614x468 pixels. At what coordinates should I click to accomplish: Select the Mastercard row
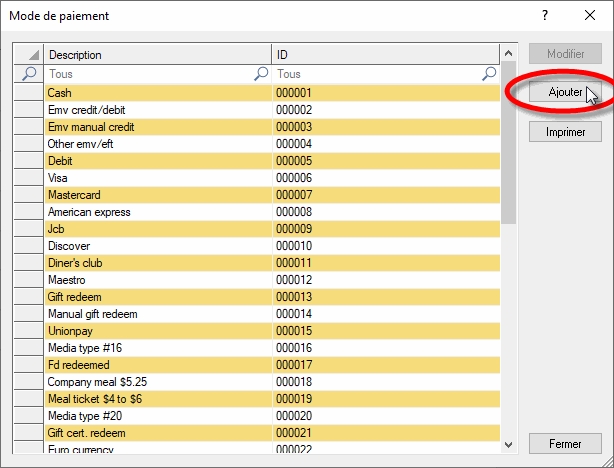[x=157, y=195]
